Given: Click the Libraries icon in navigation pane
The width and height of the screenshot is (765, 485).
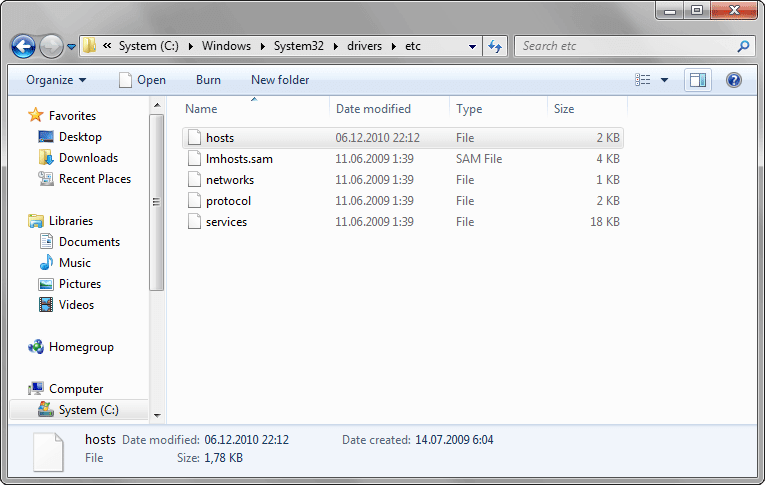Looking at the screenshot, I should coord(36,221).
